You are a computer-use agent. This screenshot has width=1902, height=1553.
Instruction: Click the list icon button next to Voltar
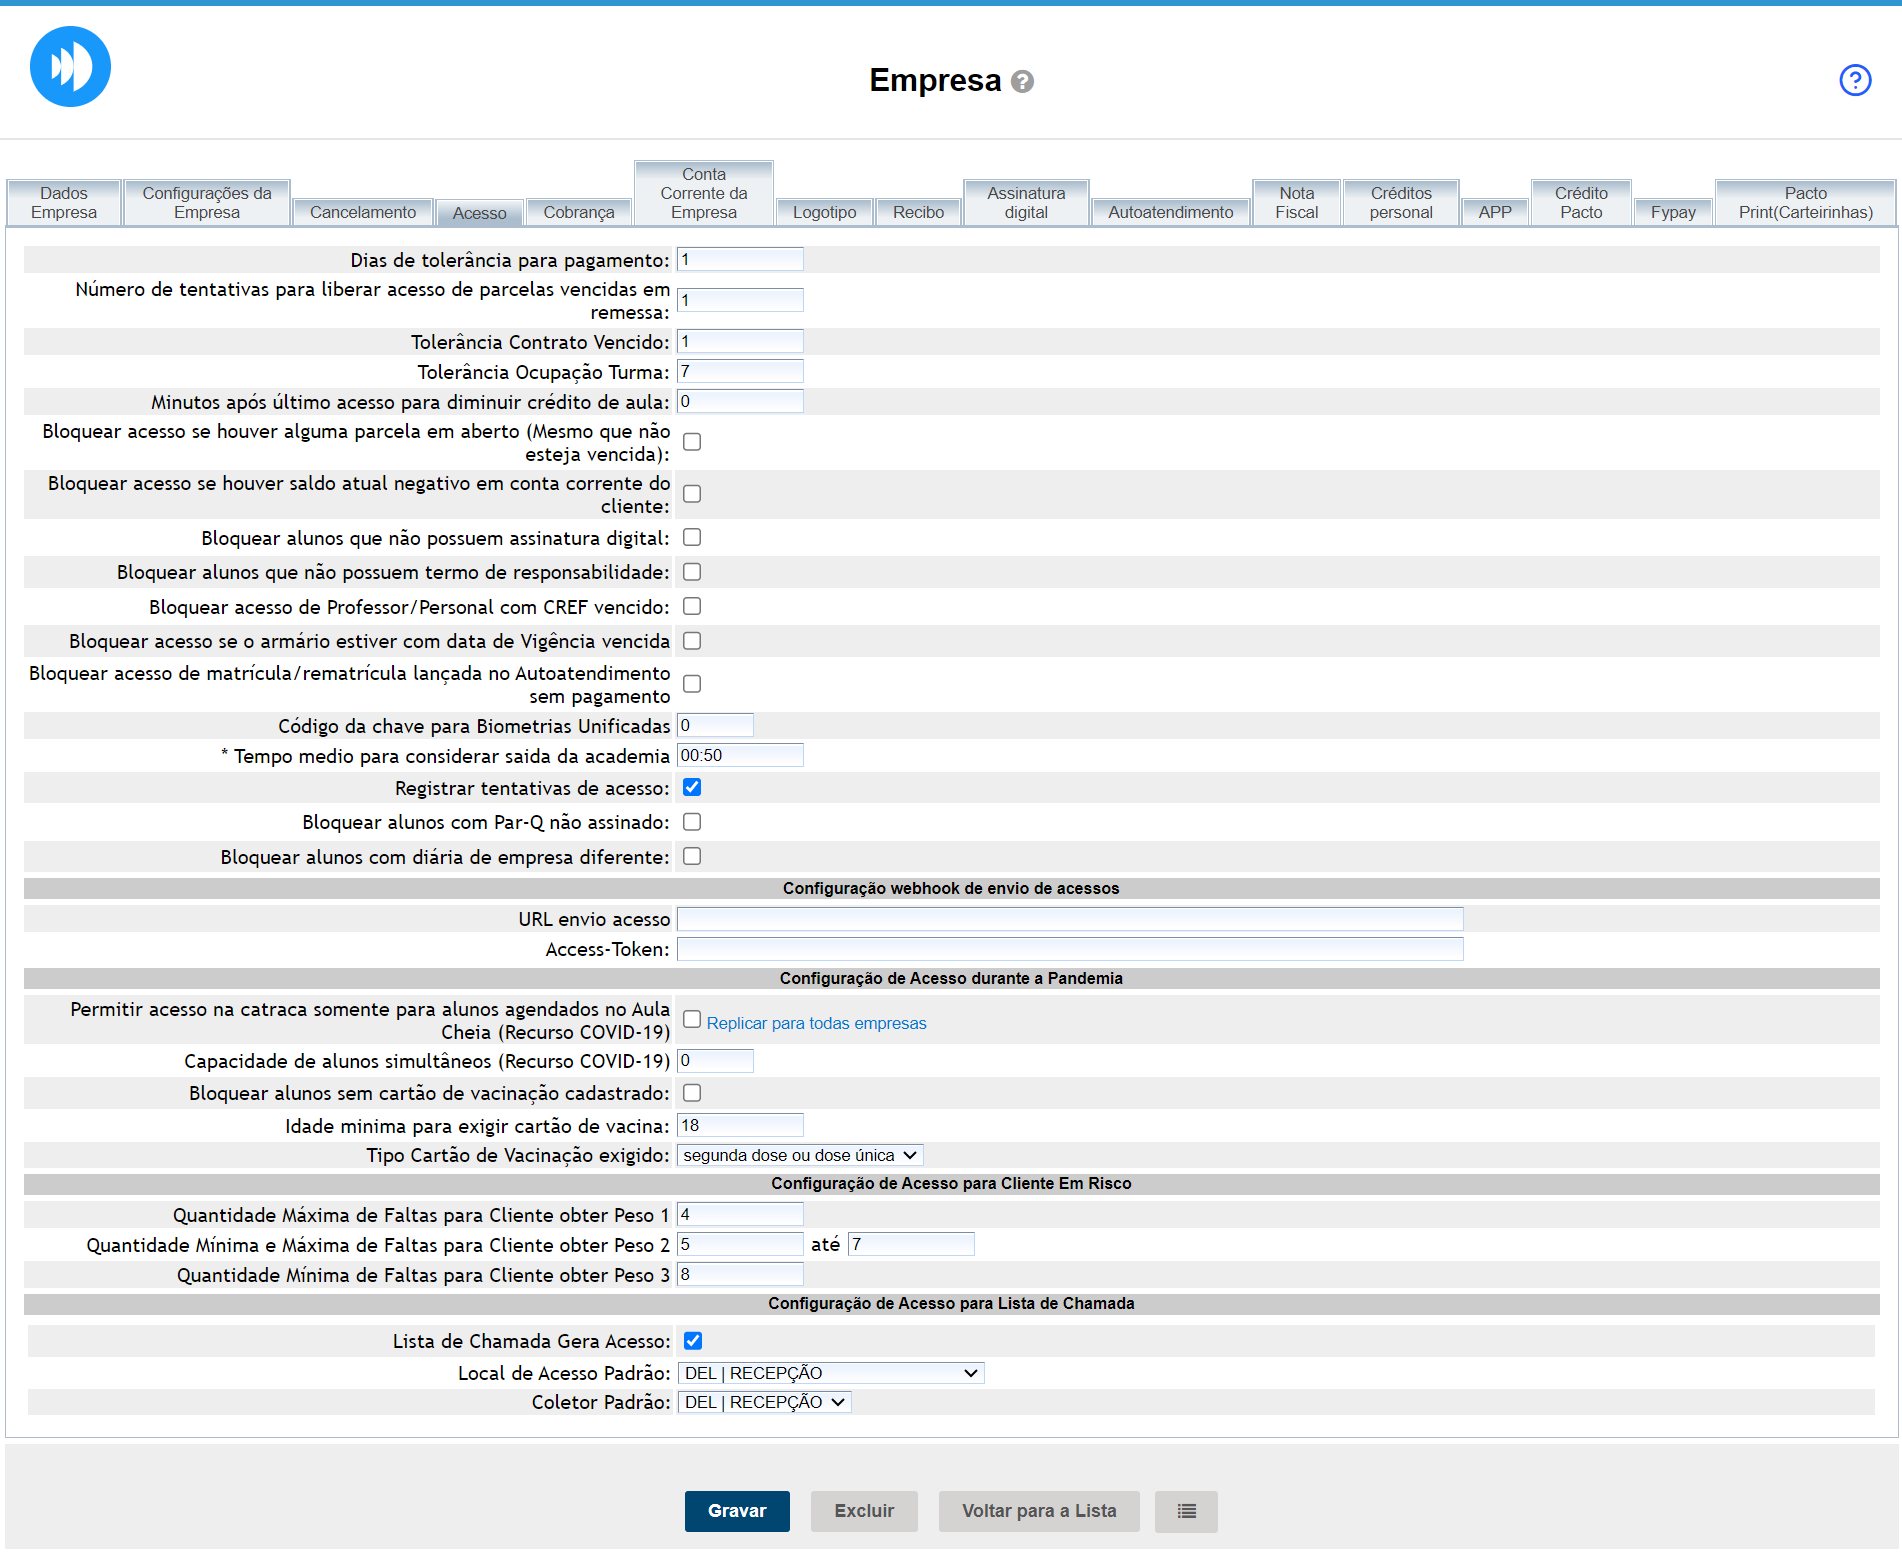pos(1186,1511)
